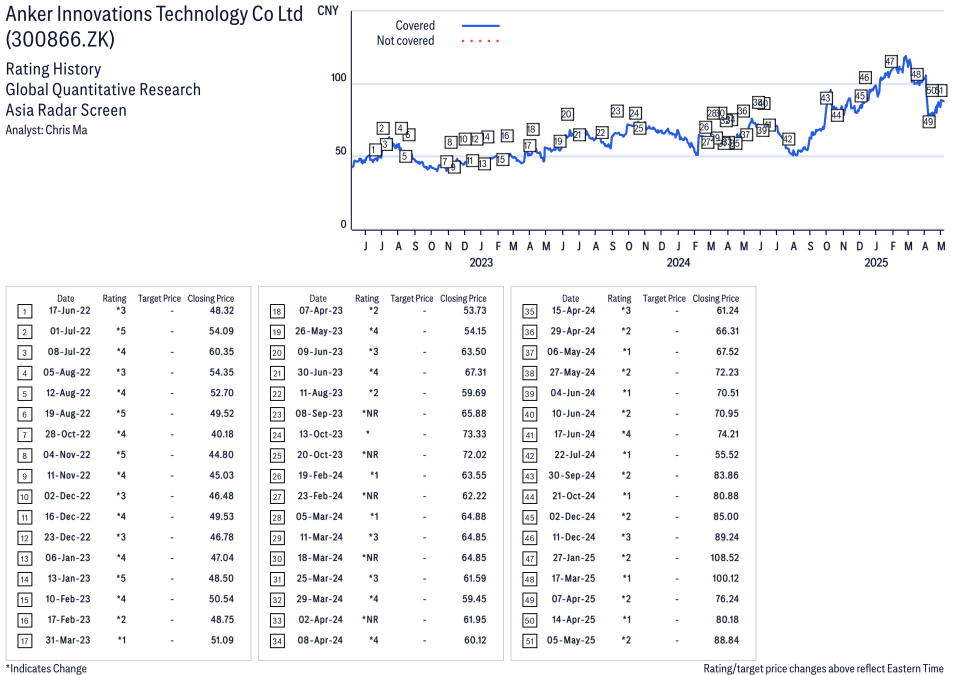Click chart marker 47 near the price peak
Screen dimensions: 955x675
point(890,62)
